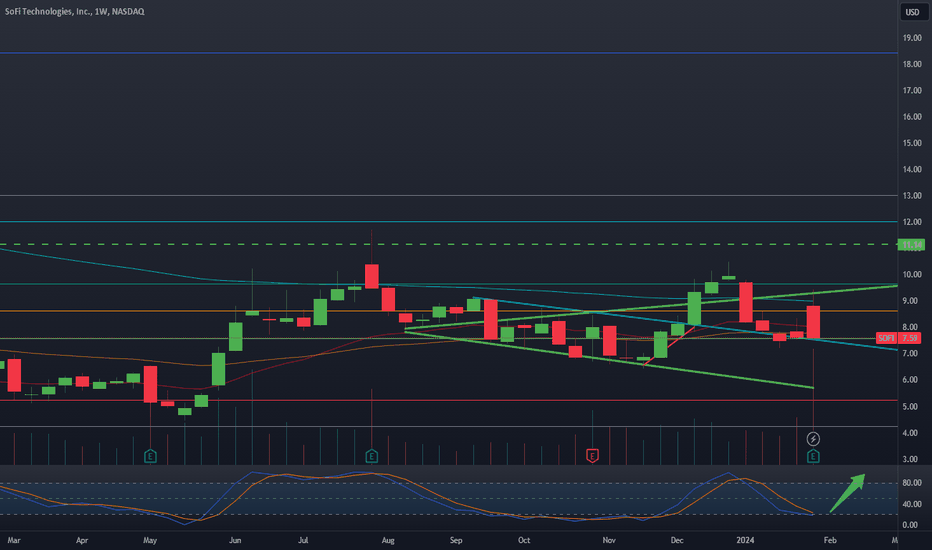The image size is (932, 550).
Task: Click the May label on time axis
Action: [150, 540]
